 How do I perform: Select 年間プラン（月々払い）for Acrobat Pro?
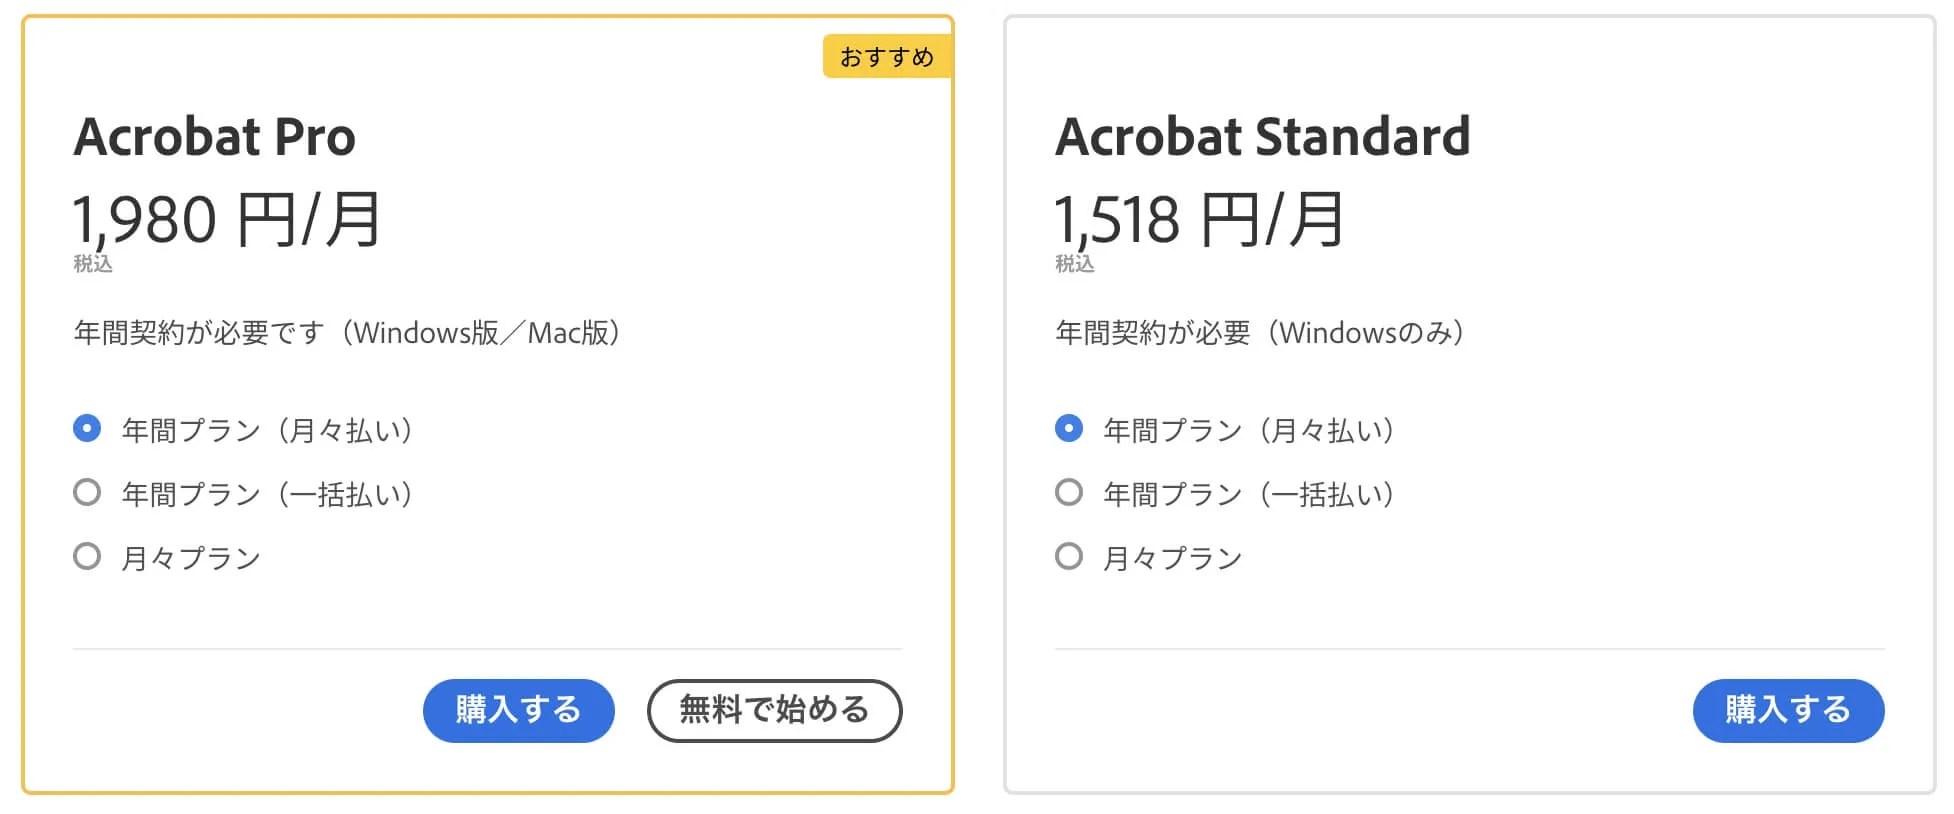point(86,428)
